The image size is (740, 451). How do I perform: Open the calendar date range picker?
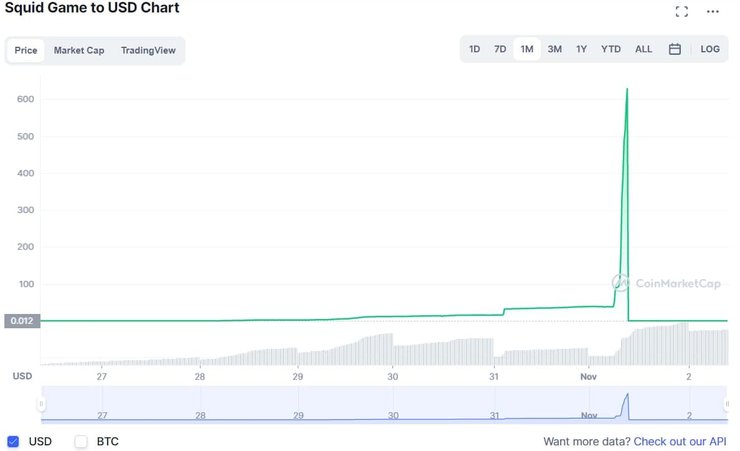tap(675, 49)
